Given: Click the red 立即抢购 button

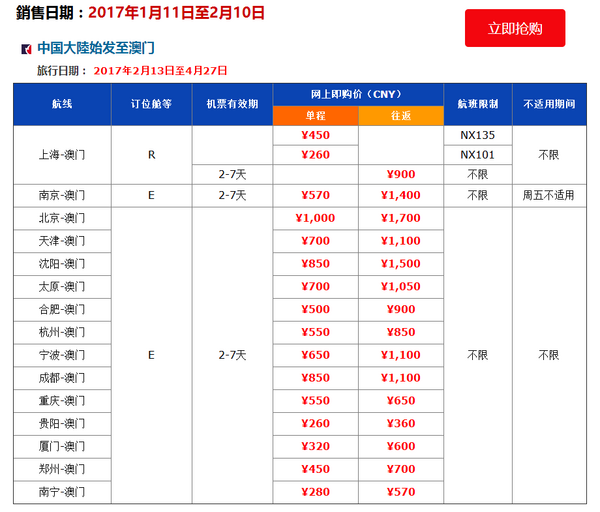Looking at the screenshot, I should (x=515, y=28).
